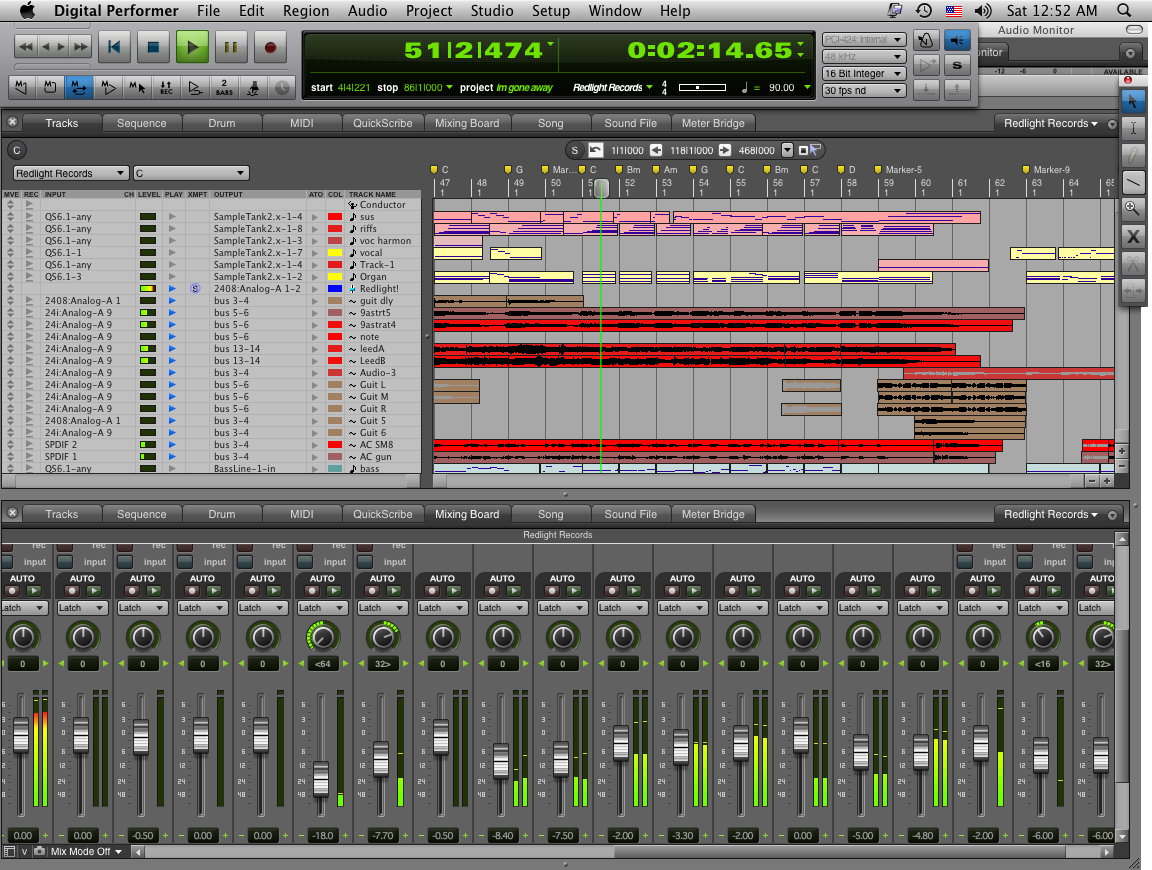Select the Reshape line tool
The height and width of the screenshot is (870, 1152).
[1133, 181]
